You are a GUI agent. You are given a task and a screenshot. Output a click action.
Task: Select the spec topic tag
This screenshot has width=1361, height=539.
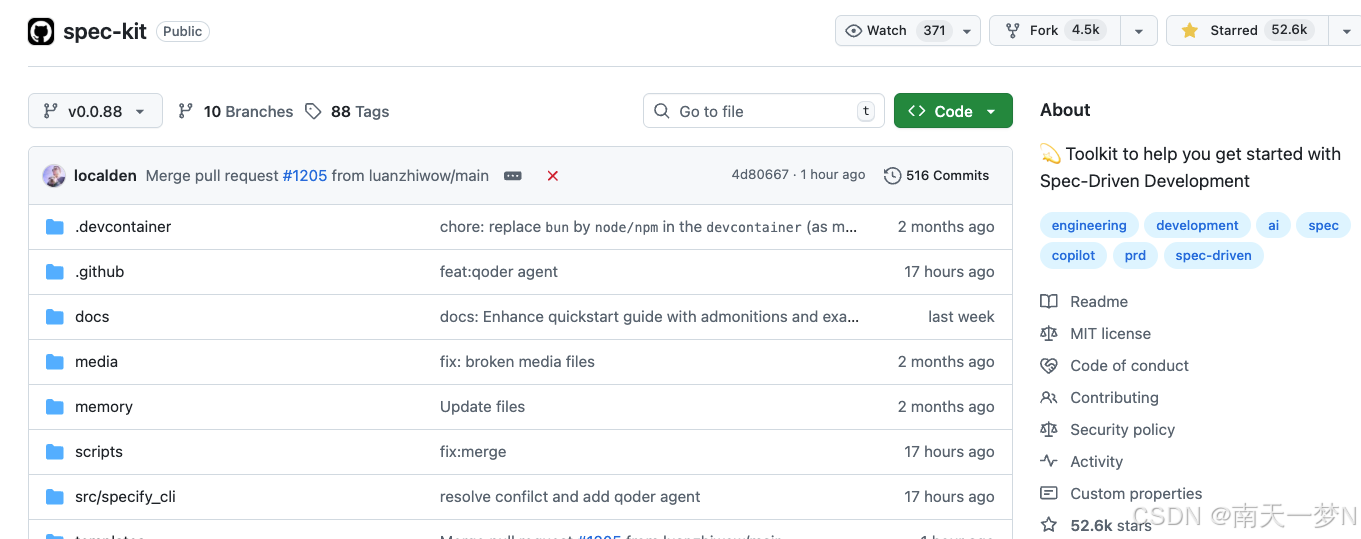(1323, 225)
